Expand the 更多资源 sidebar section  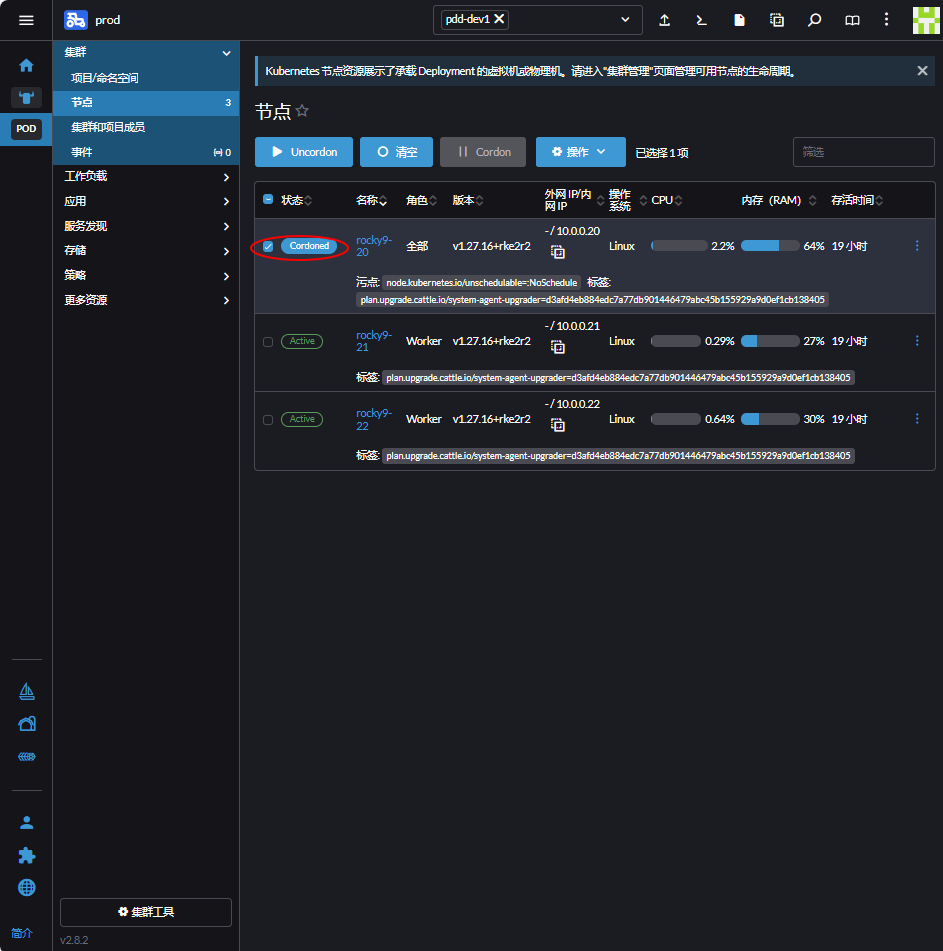click(226, 300)
